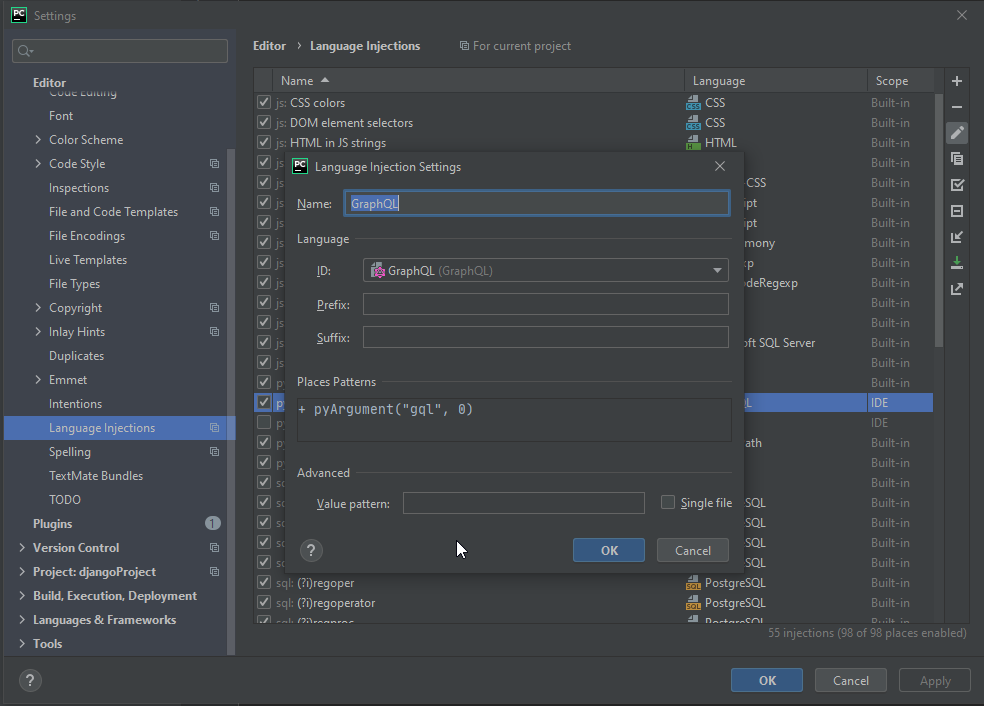The image size is (984, 706).
Task: Enable the Single file option
Action: pyautogui.click(x=668, y=502)
